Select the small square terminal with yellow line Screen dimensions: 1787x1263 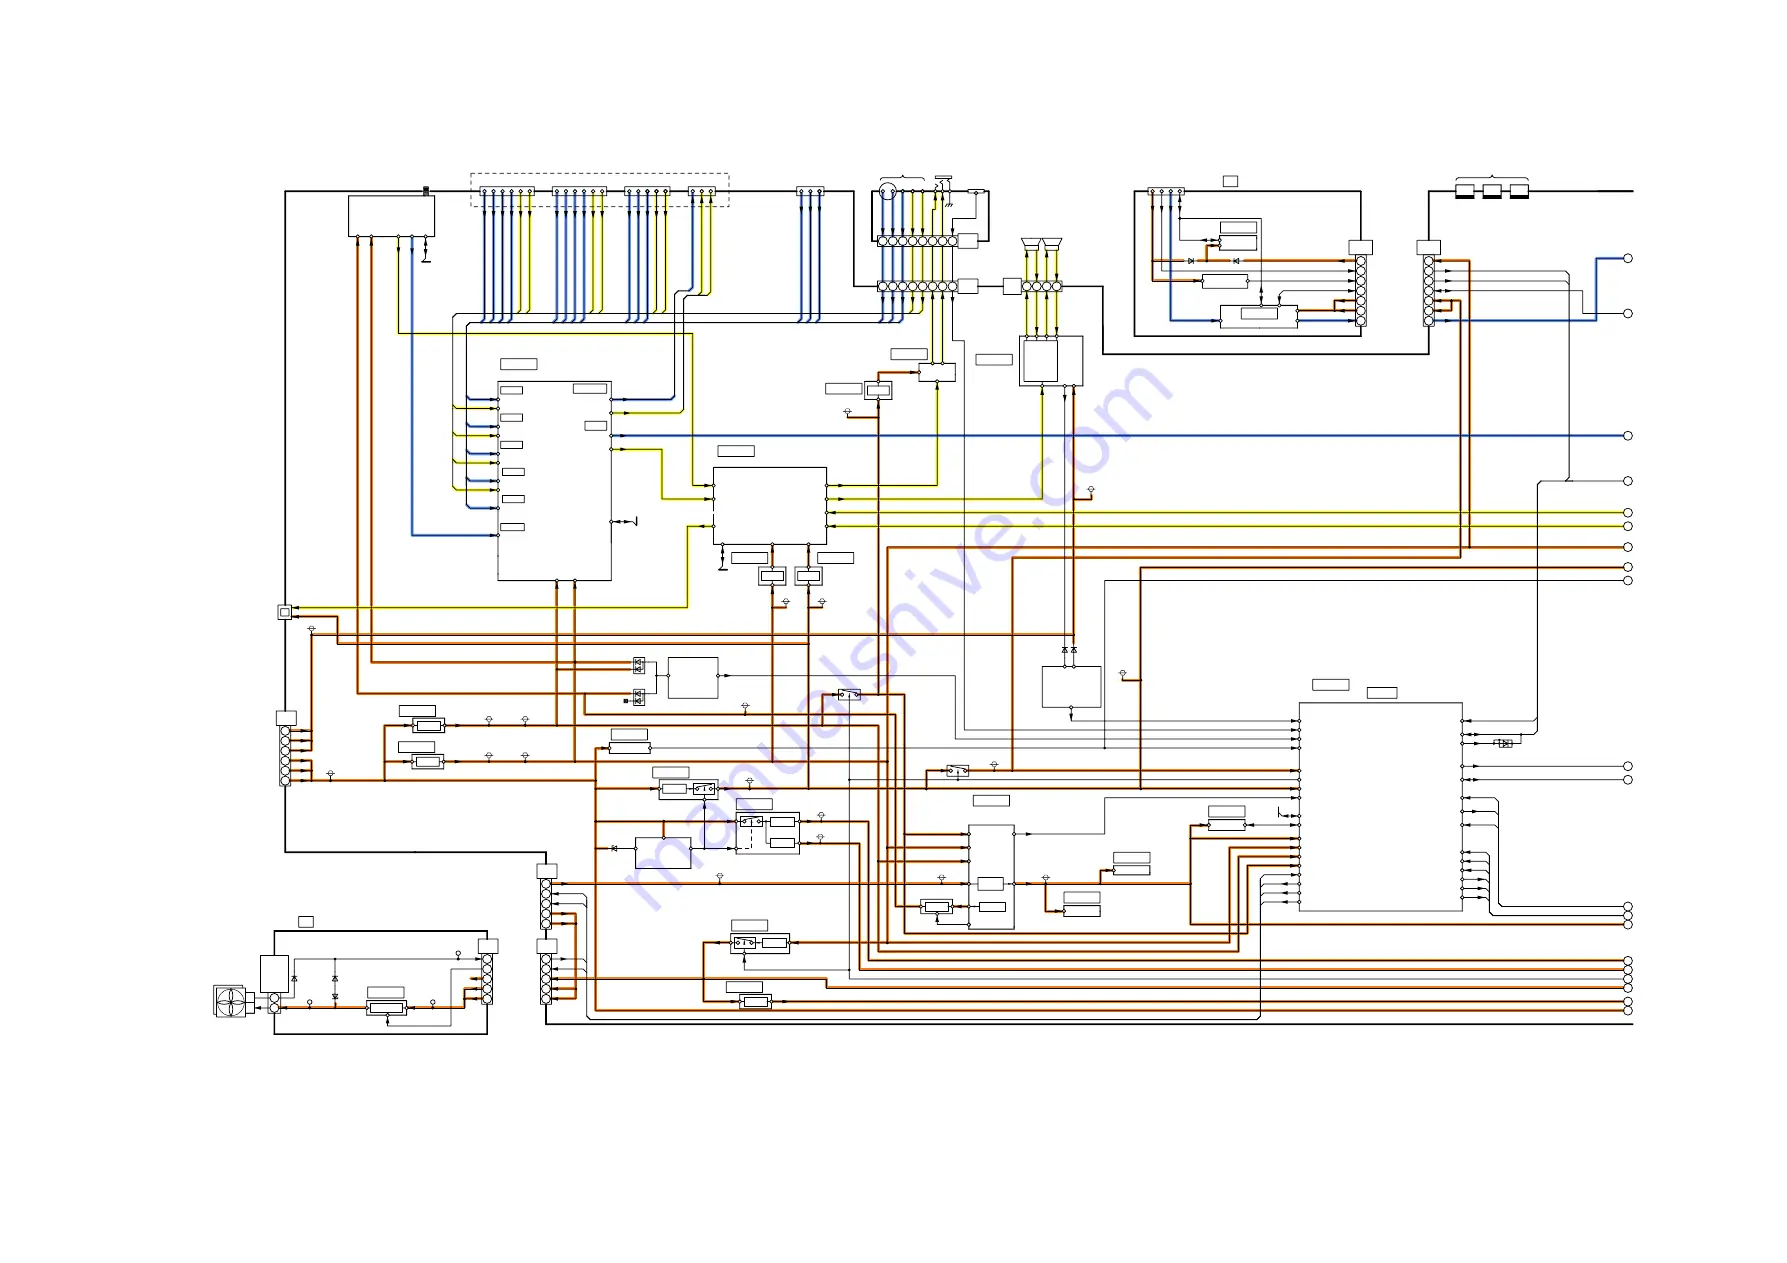[285, 611]
